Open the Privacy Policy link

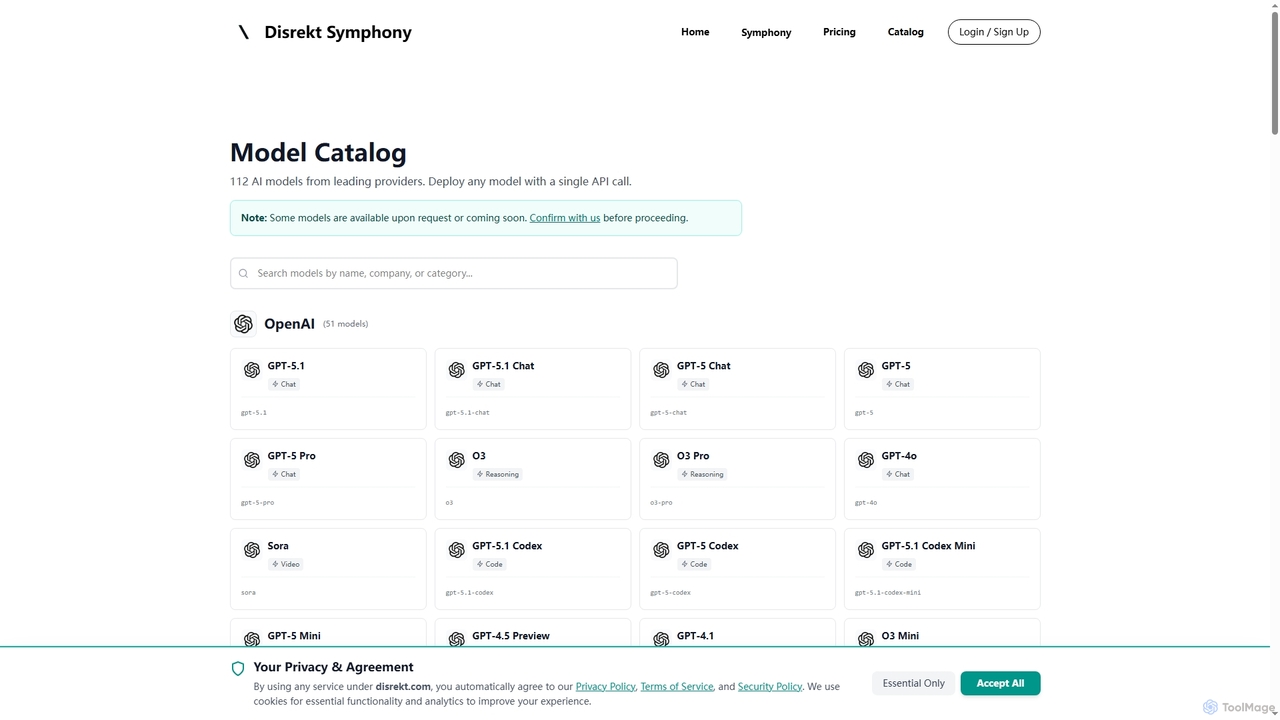click(x=606, y=687)
